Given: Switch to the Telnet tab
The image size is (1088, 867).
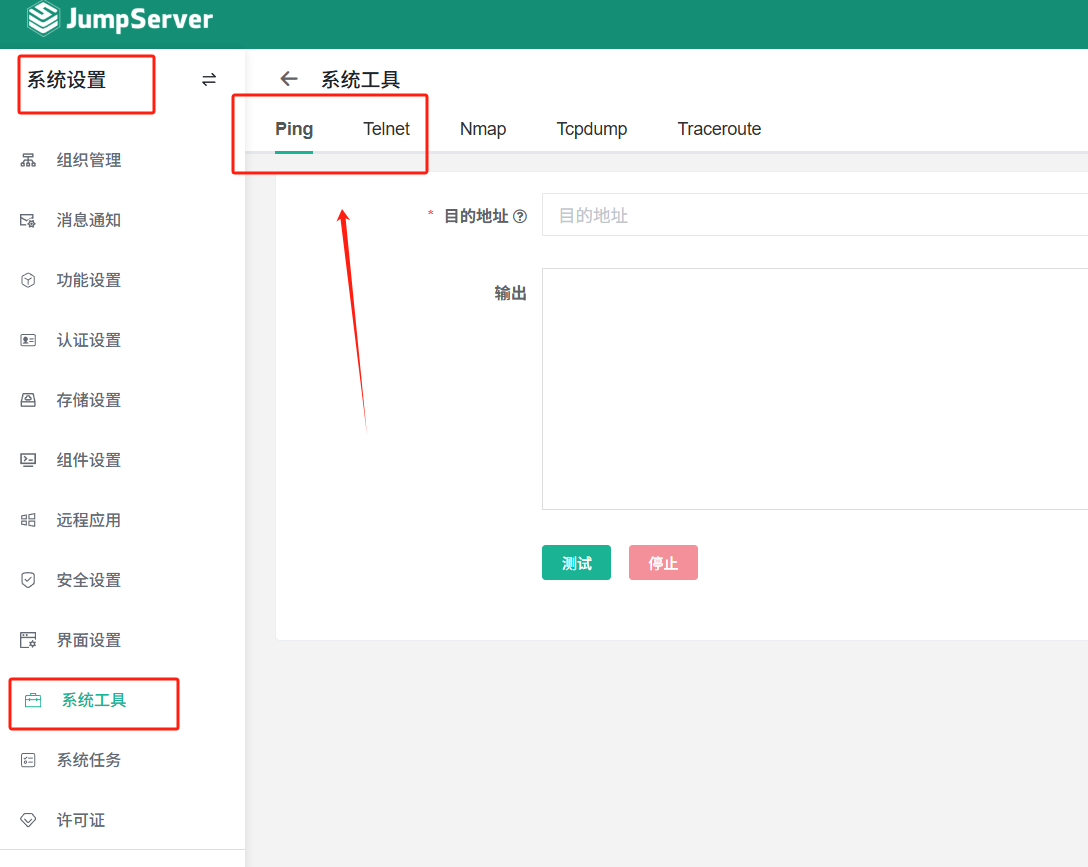Looking at the screenshot, I should (386, 129).
